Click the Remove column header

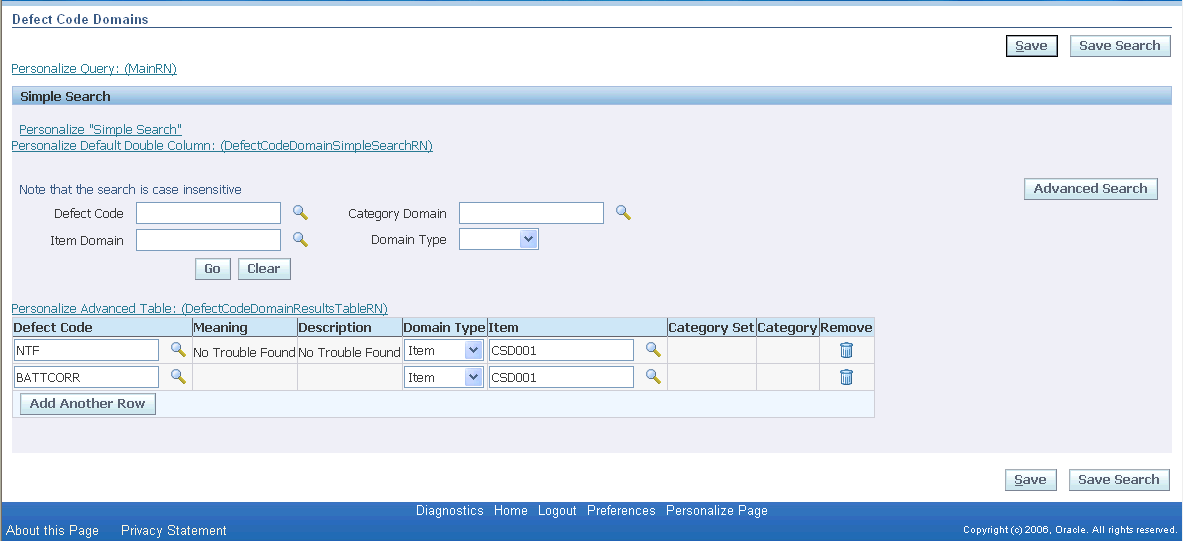[x=846, y=327]
